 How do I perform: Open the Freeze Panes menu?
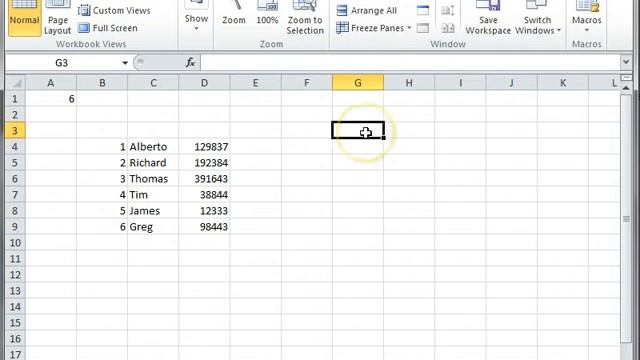tap(374, 28)
